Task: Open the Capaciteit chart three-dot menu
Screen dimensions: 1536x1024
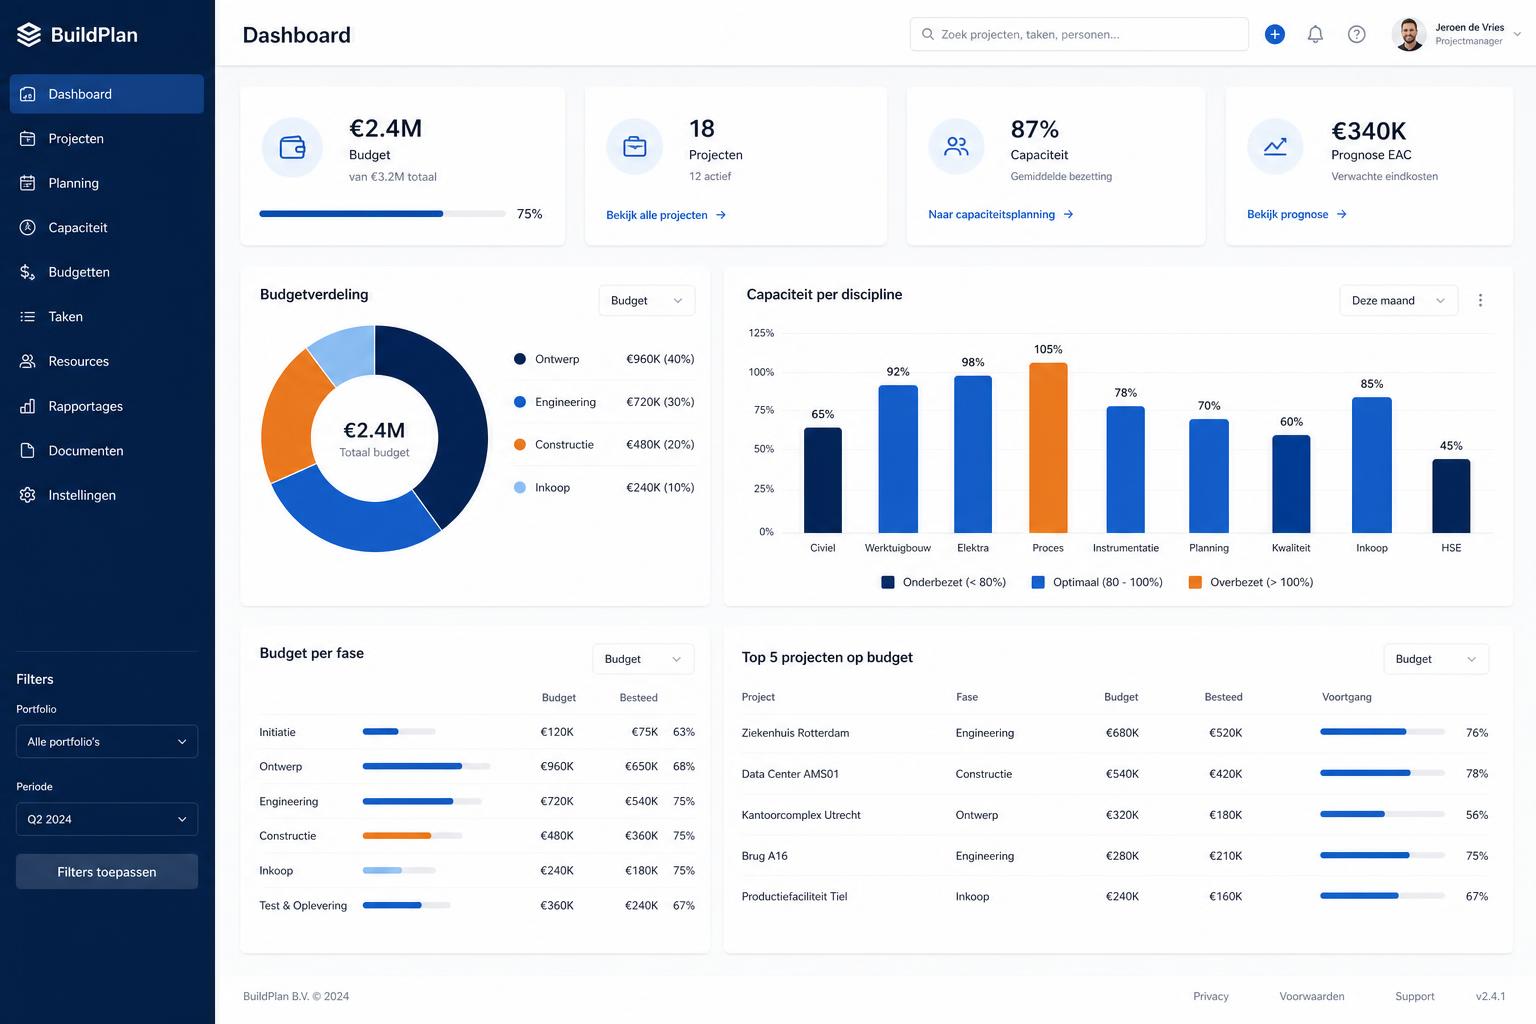Action: tap(1480, 300)
